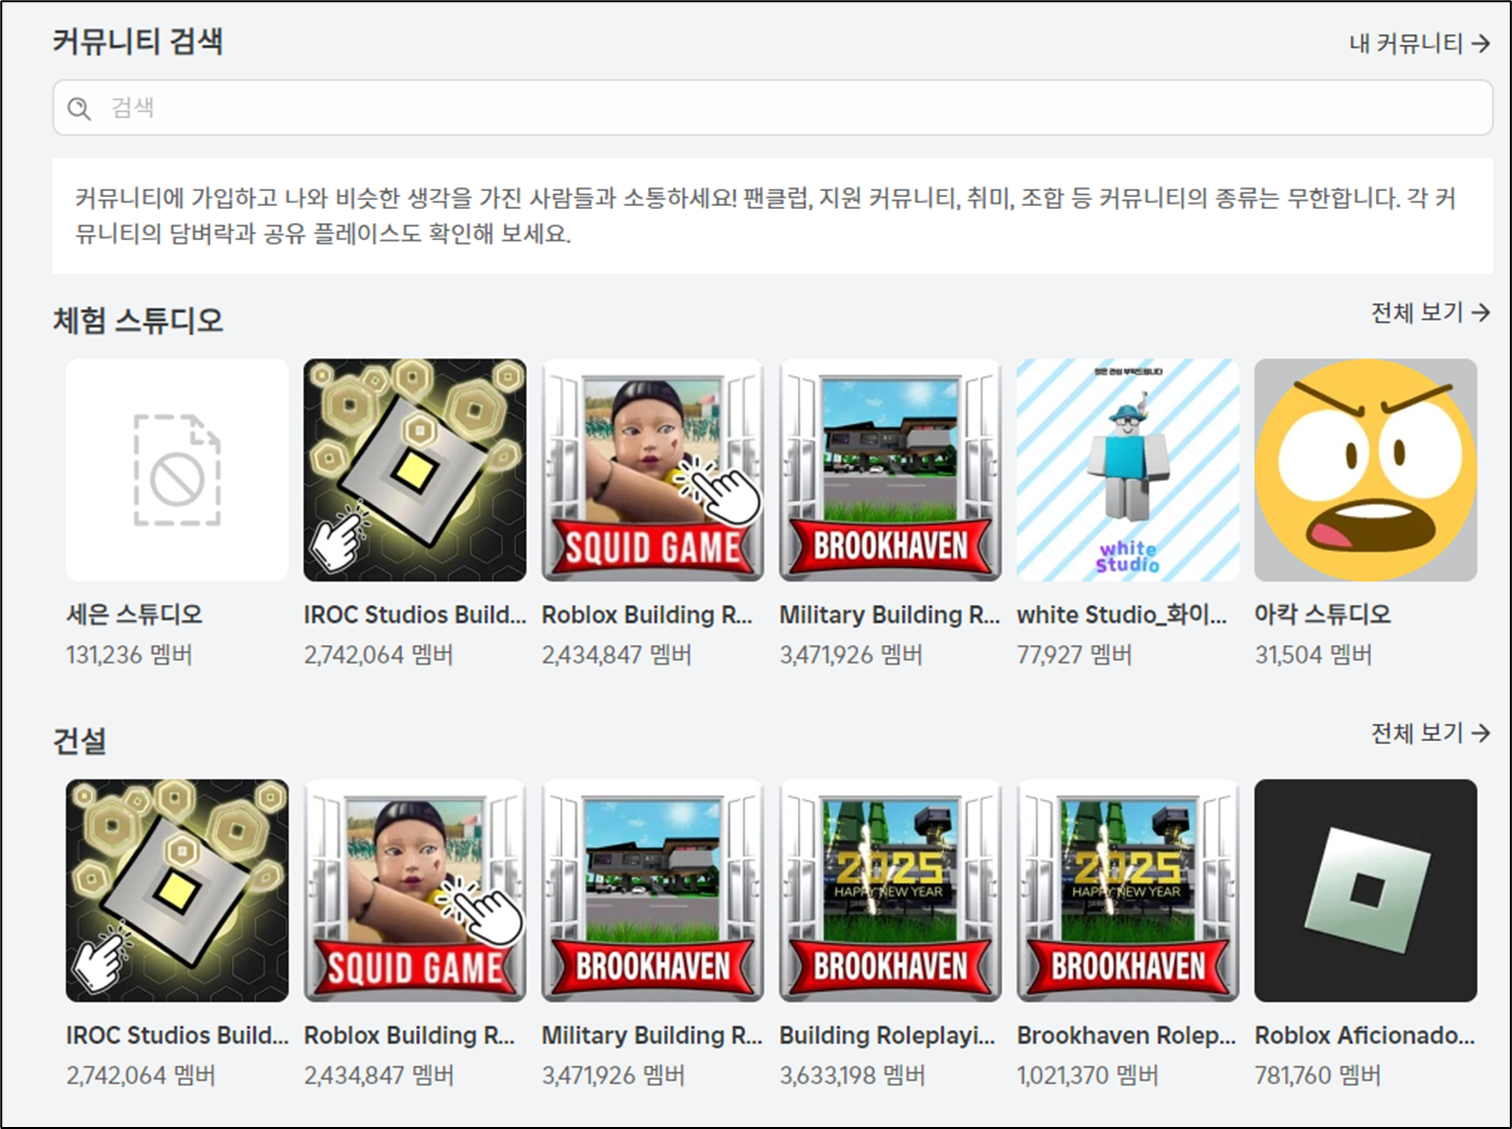Click the 1,021,370 멤버 member count
Screen dimensions: 1512x1129
click(x=1088, y=1076)
